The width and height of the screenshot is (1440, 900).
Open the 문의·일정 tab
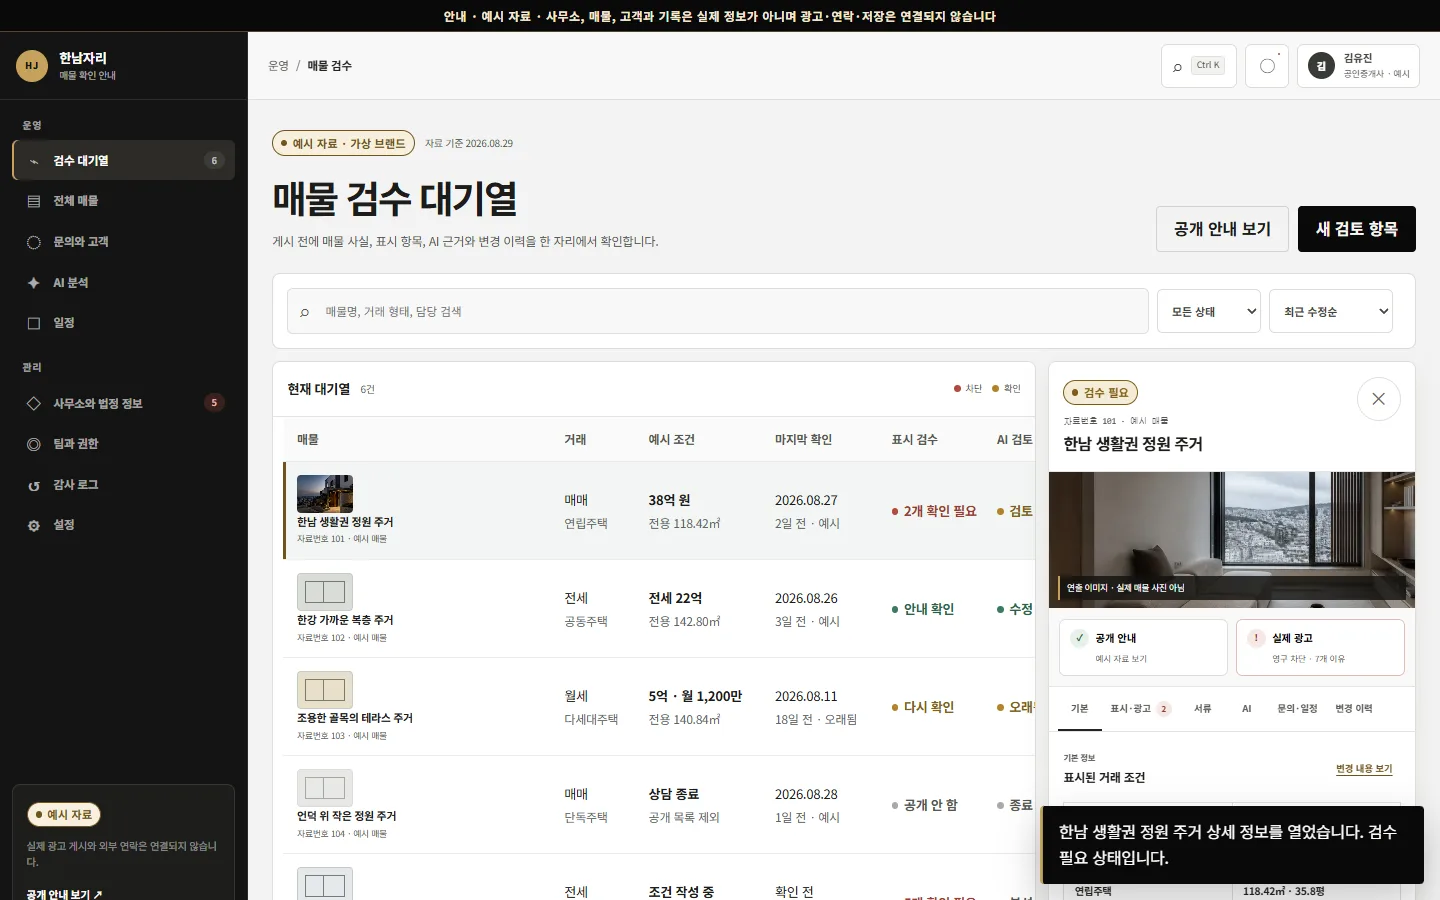(x=1297, y=708)
